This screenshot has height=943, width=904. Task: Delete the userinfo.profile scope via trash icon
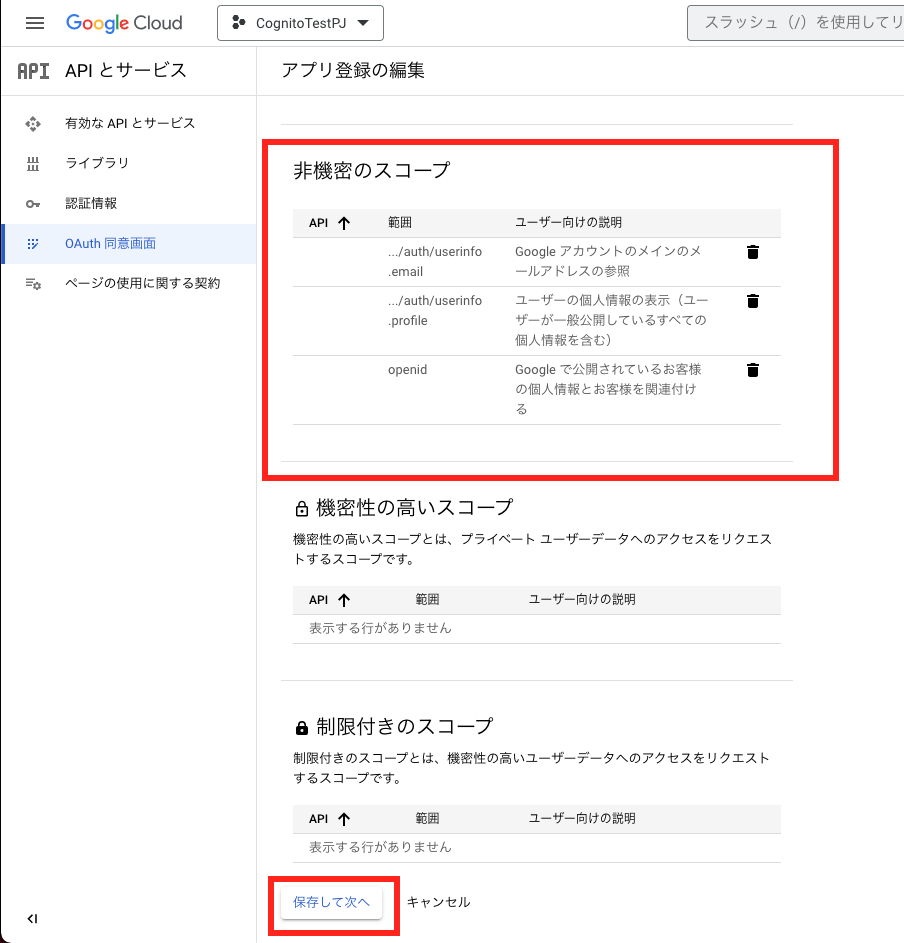coord(752,300)
